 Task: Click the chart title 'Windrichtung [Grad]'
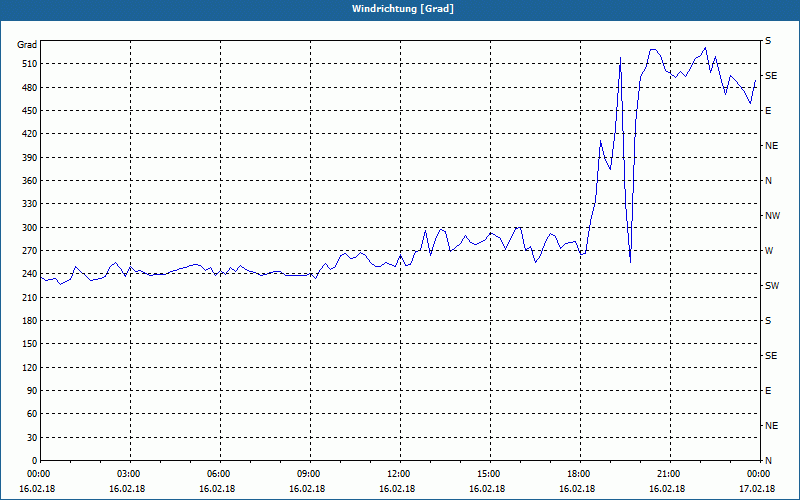coord(403,9)
